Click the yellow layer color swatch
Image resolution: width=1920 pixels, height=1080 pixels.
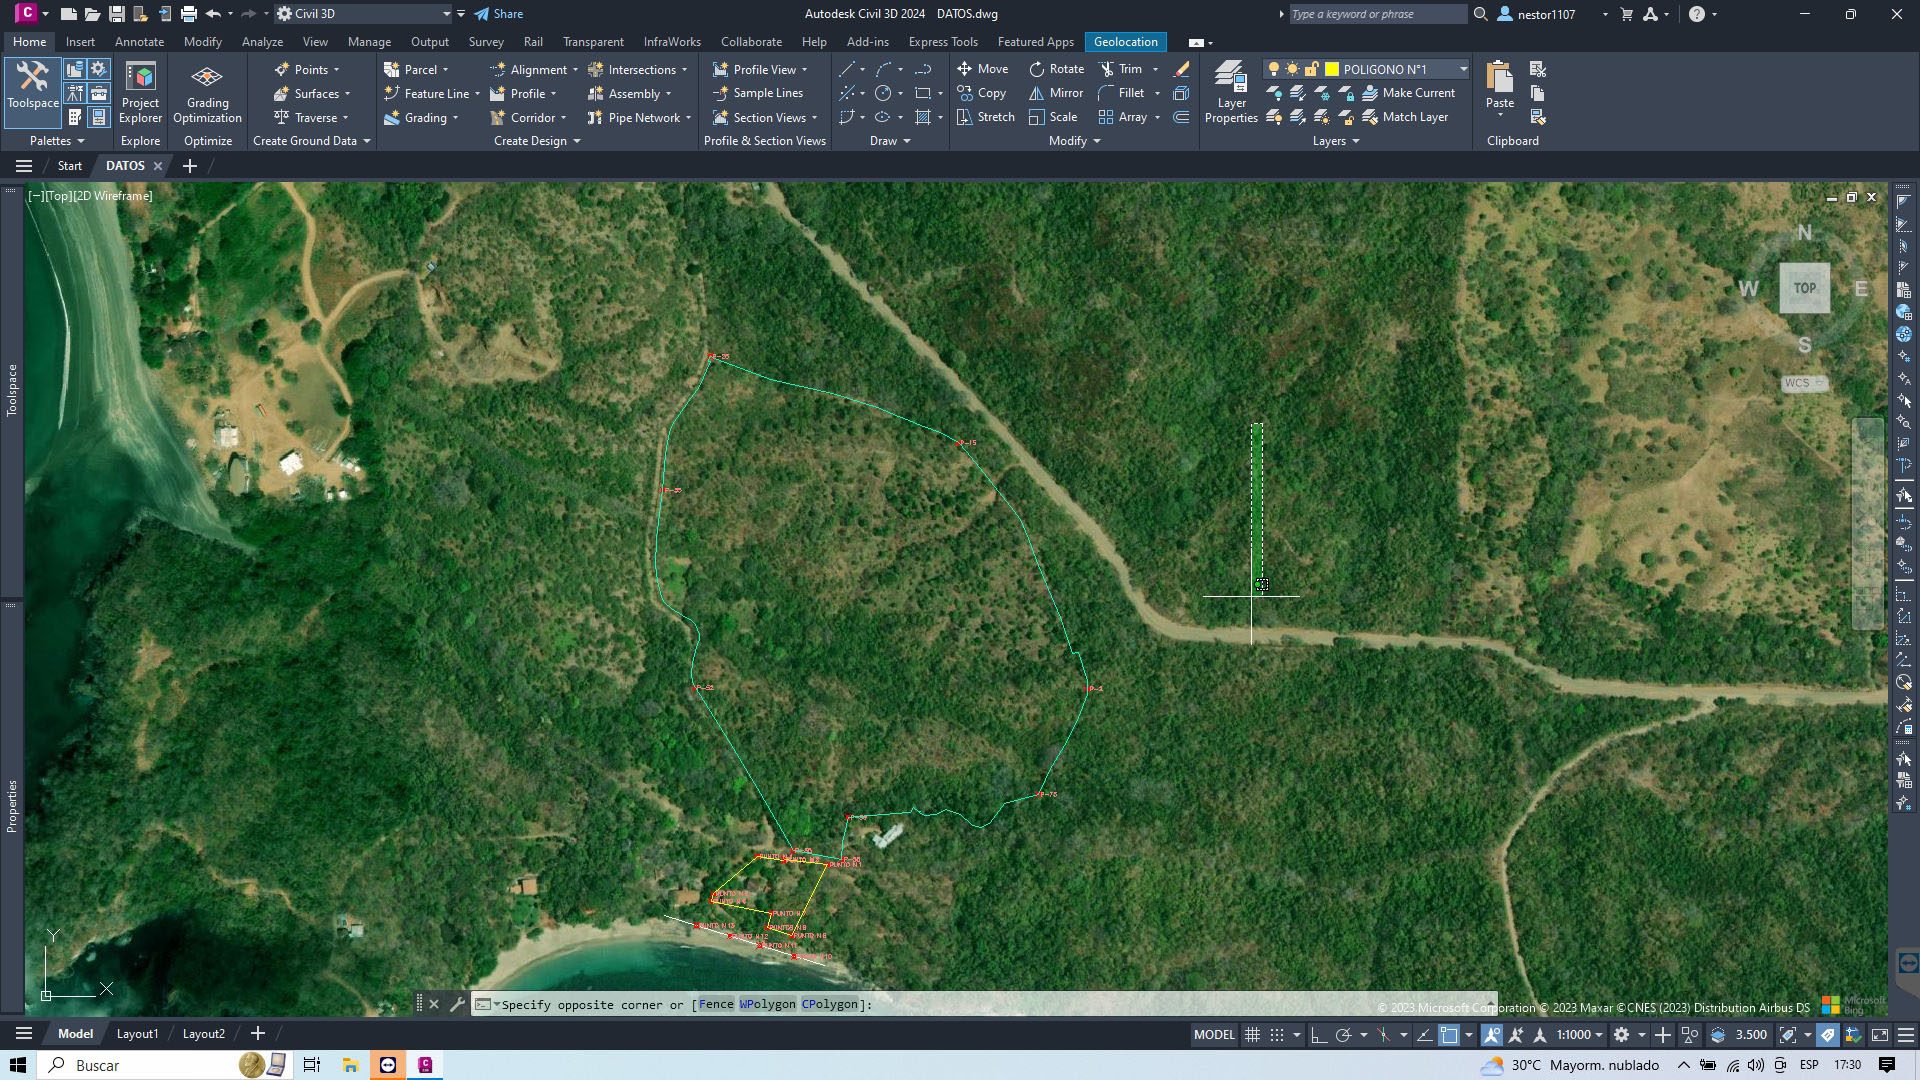click(x=1332, y=69)
